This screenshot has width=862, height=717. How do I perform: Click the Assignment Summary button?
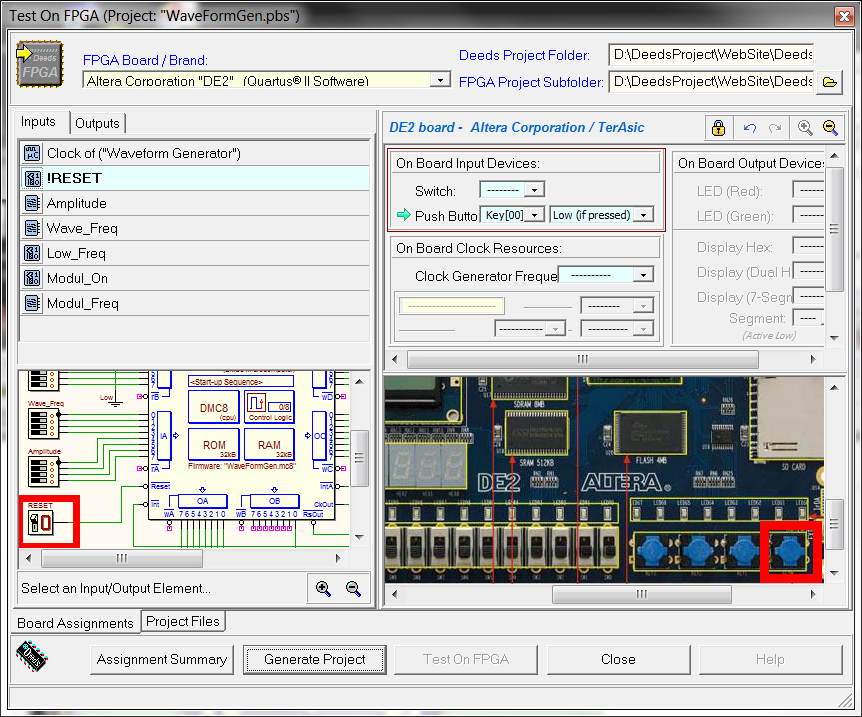tap(162, 659)
